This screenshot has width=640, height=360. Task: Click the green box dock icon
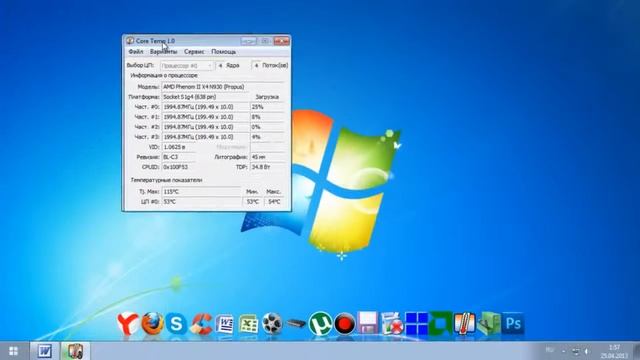click(489, 324)
